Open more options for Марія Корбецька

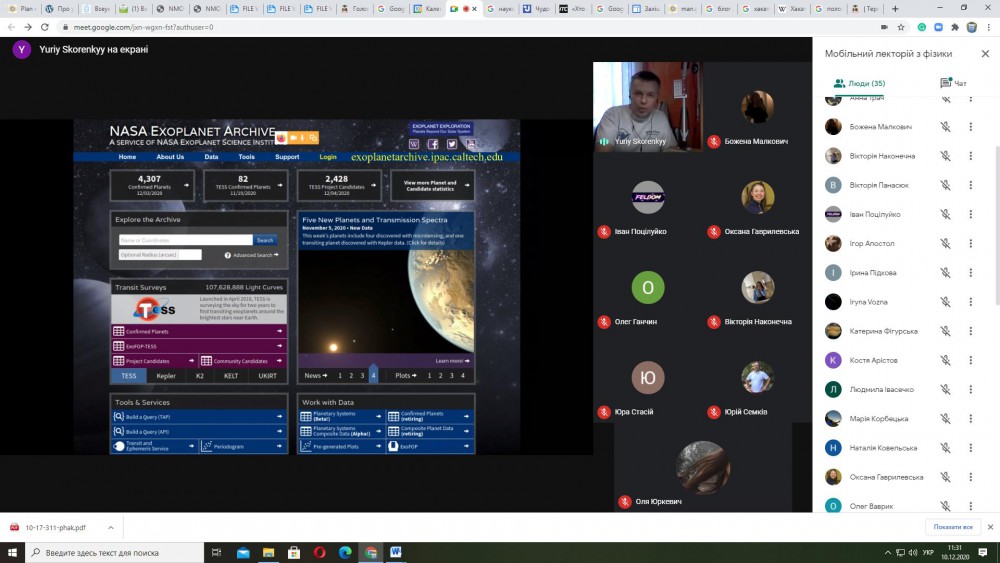(971, 419)
